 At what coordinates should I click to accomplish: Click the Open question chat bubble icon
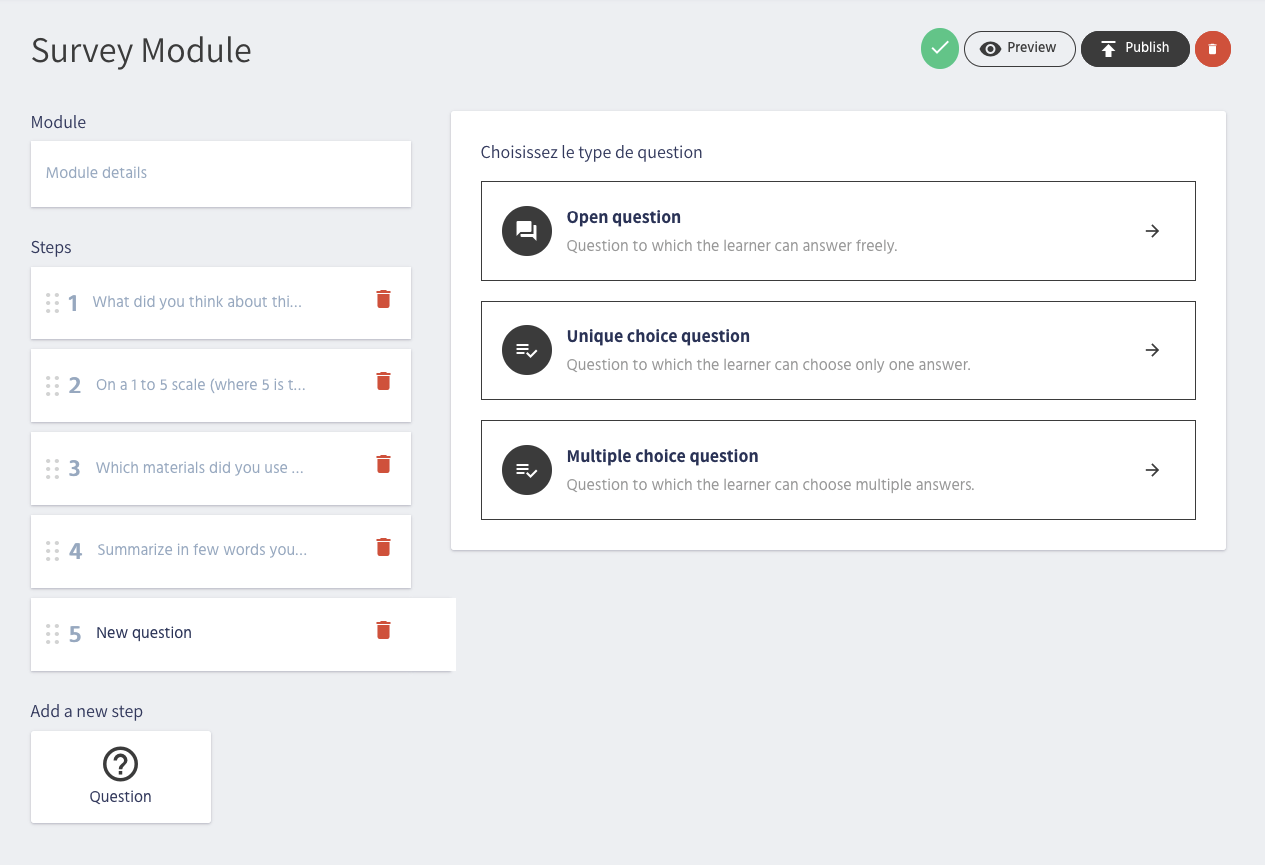tap(526, 231)
